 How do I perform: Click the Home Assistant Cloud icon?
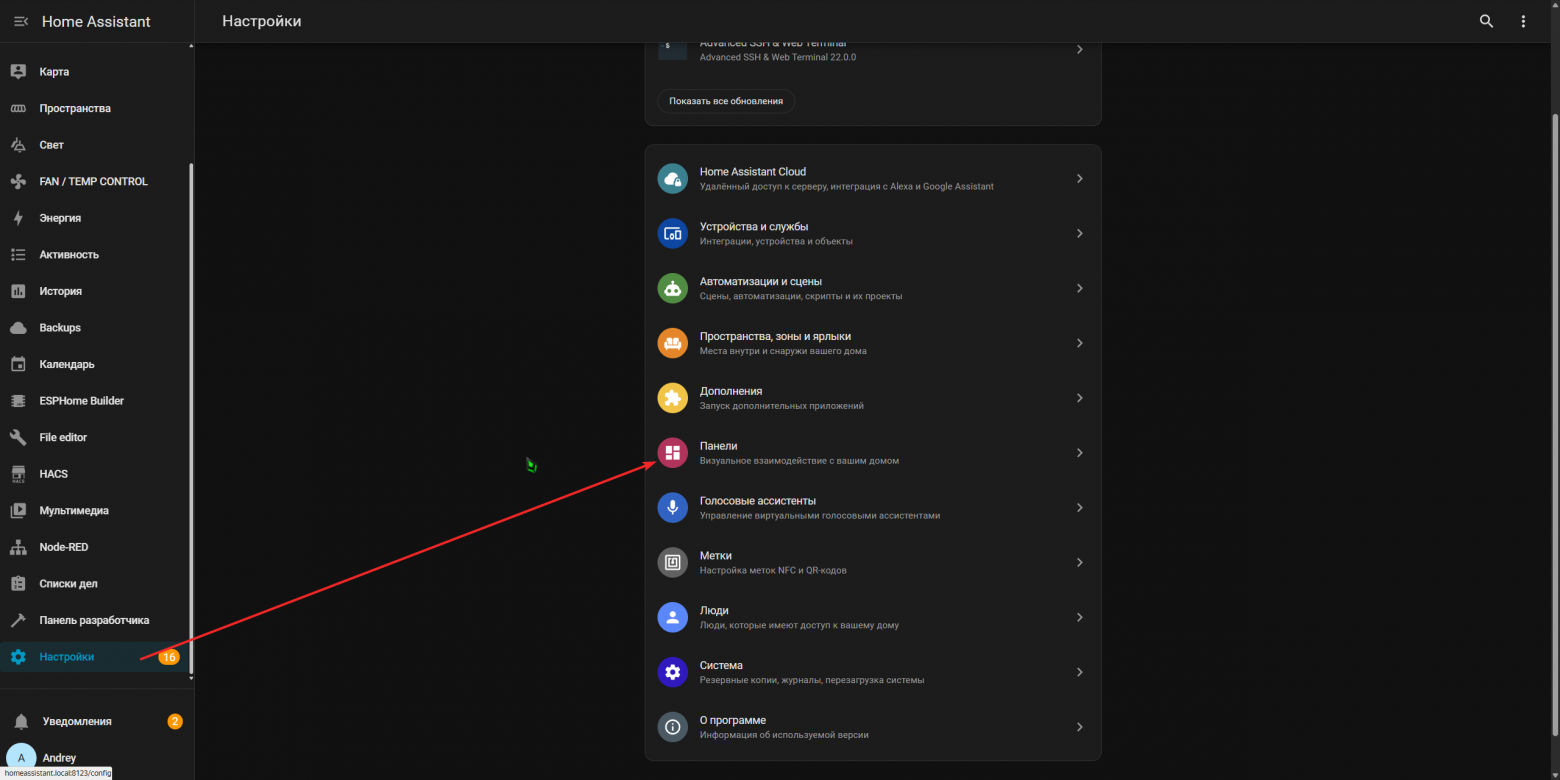coord(672,178)
